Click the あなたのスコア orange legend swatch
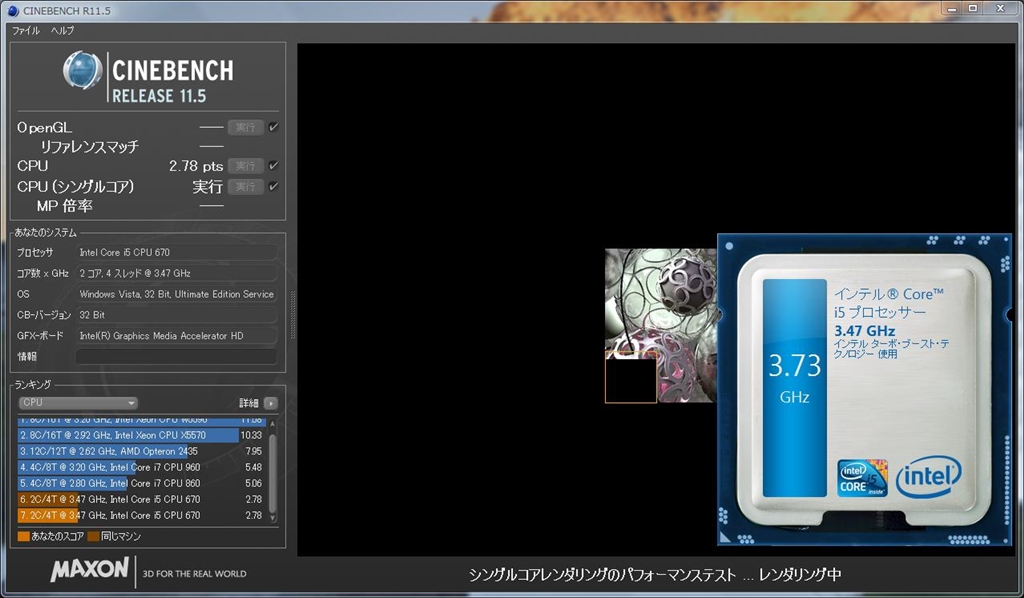The width and height of the screenshot is (1024, 598). tap(24, 537)
